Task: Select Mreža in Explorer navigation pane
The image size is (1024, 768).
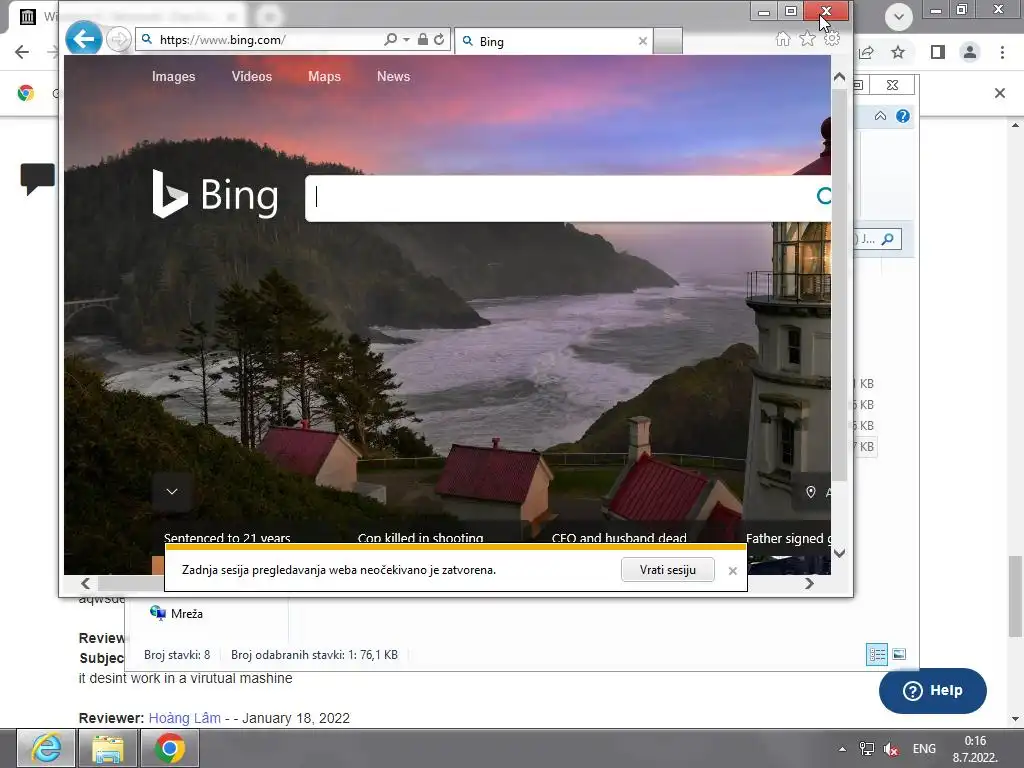Action: tap(176, 613)
